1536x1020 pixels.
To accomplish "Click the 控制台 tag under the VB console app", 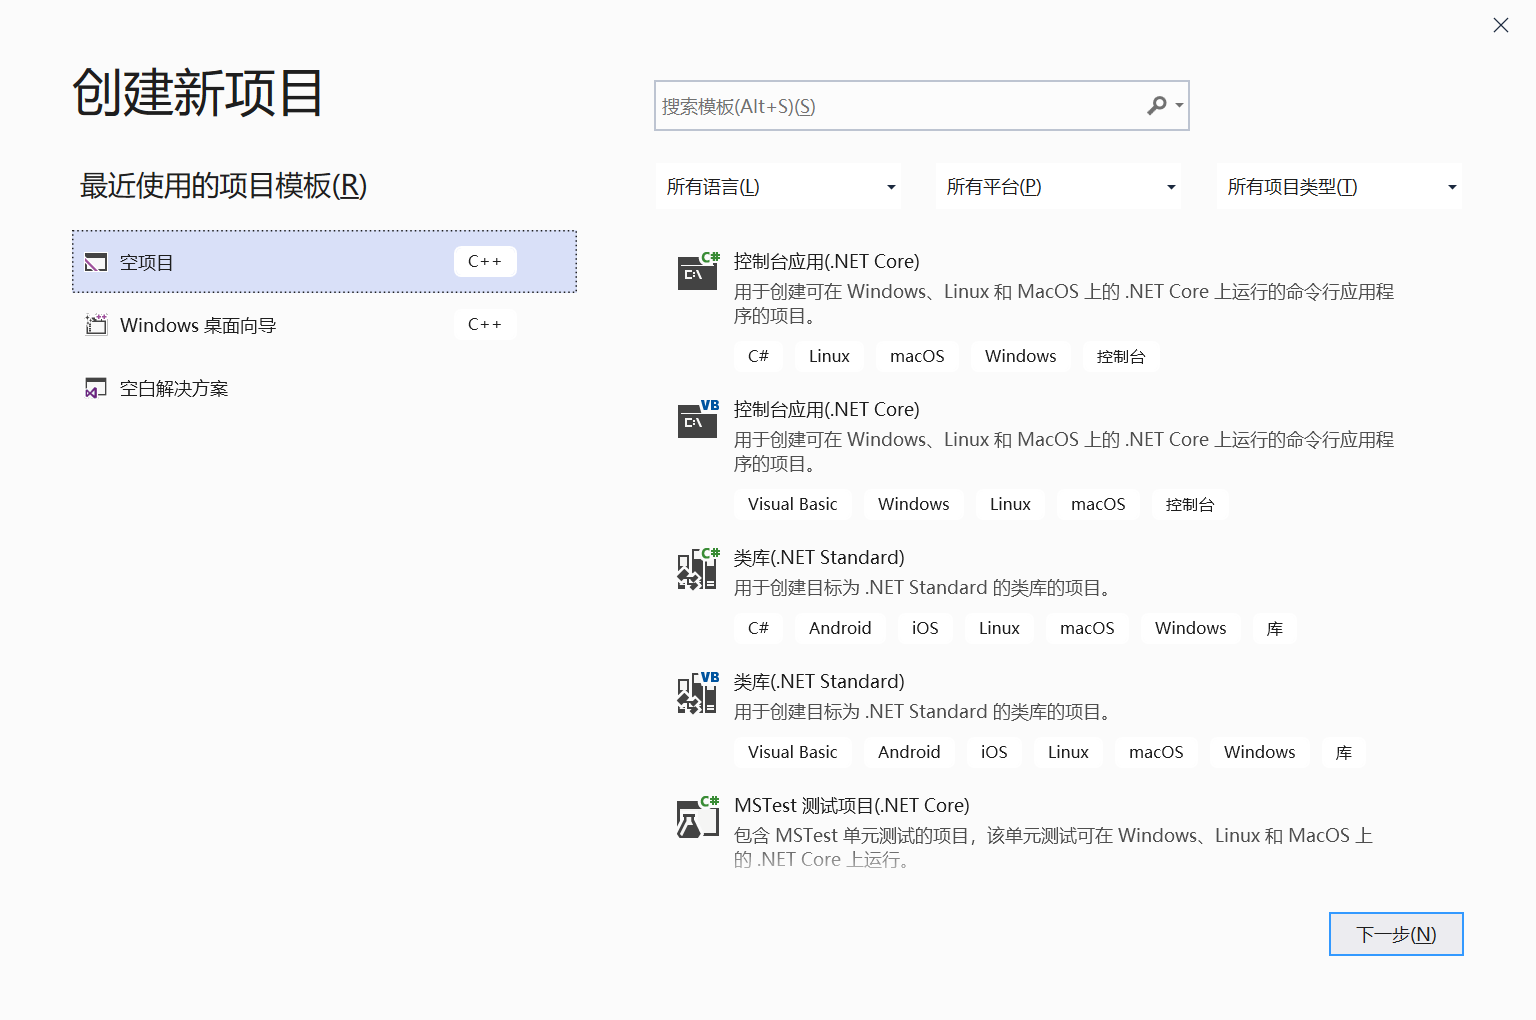I will [x=1190, y=504].
